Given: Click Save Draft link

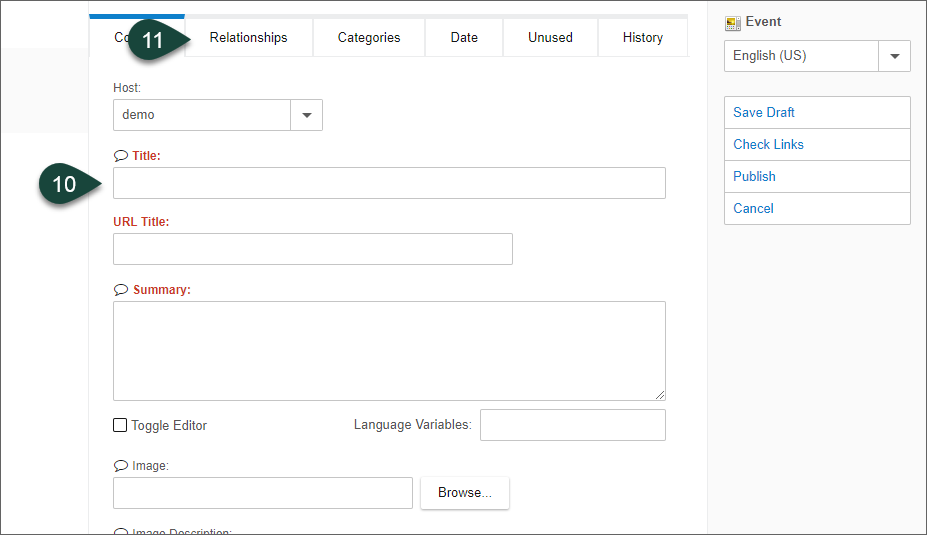Looking at the screenshot, I should click(x=764, y=113).
